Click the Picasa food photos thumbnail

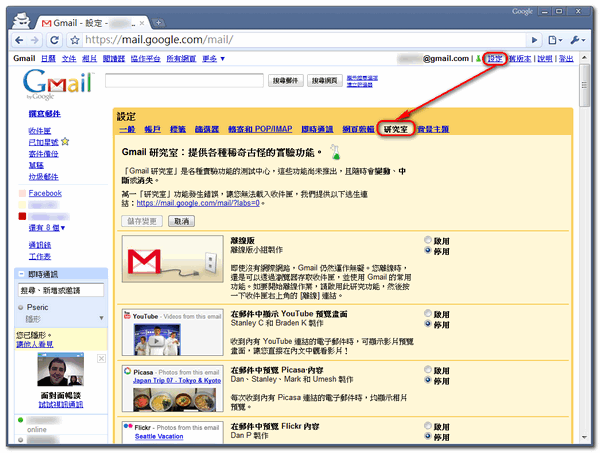[x=174, y=399]
